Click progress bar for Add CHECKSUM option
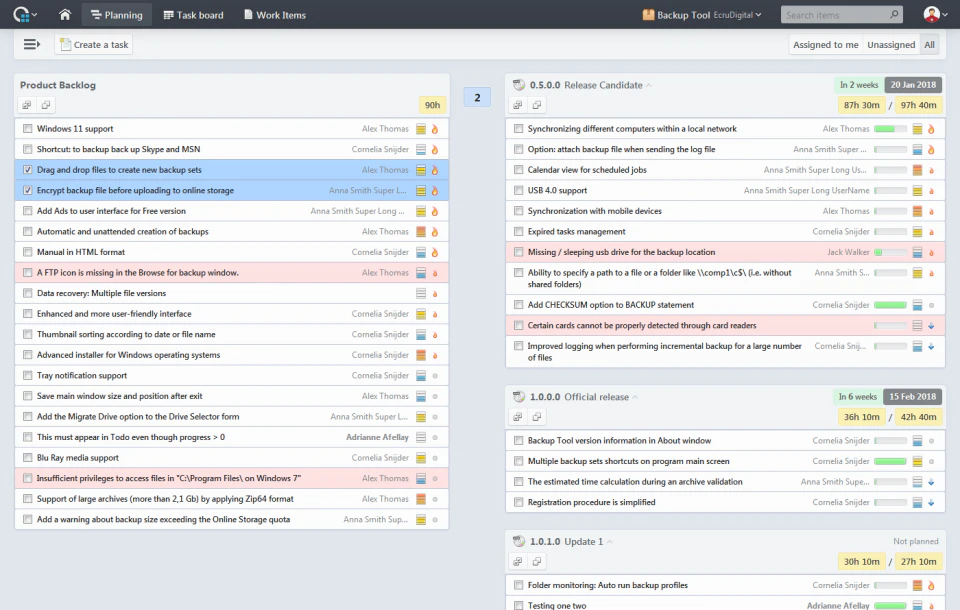This screenshot has height=610, width=960. (890, 305)
